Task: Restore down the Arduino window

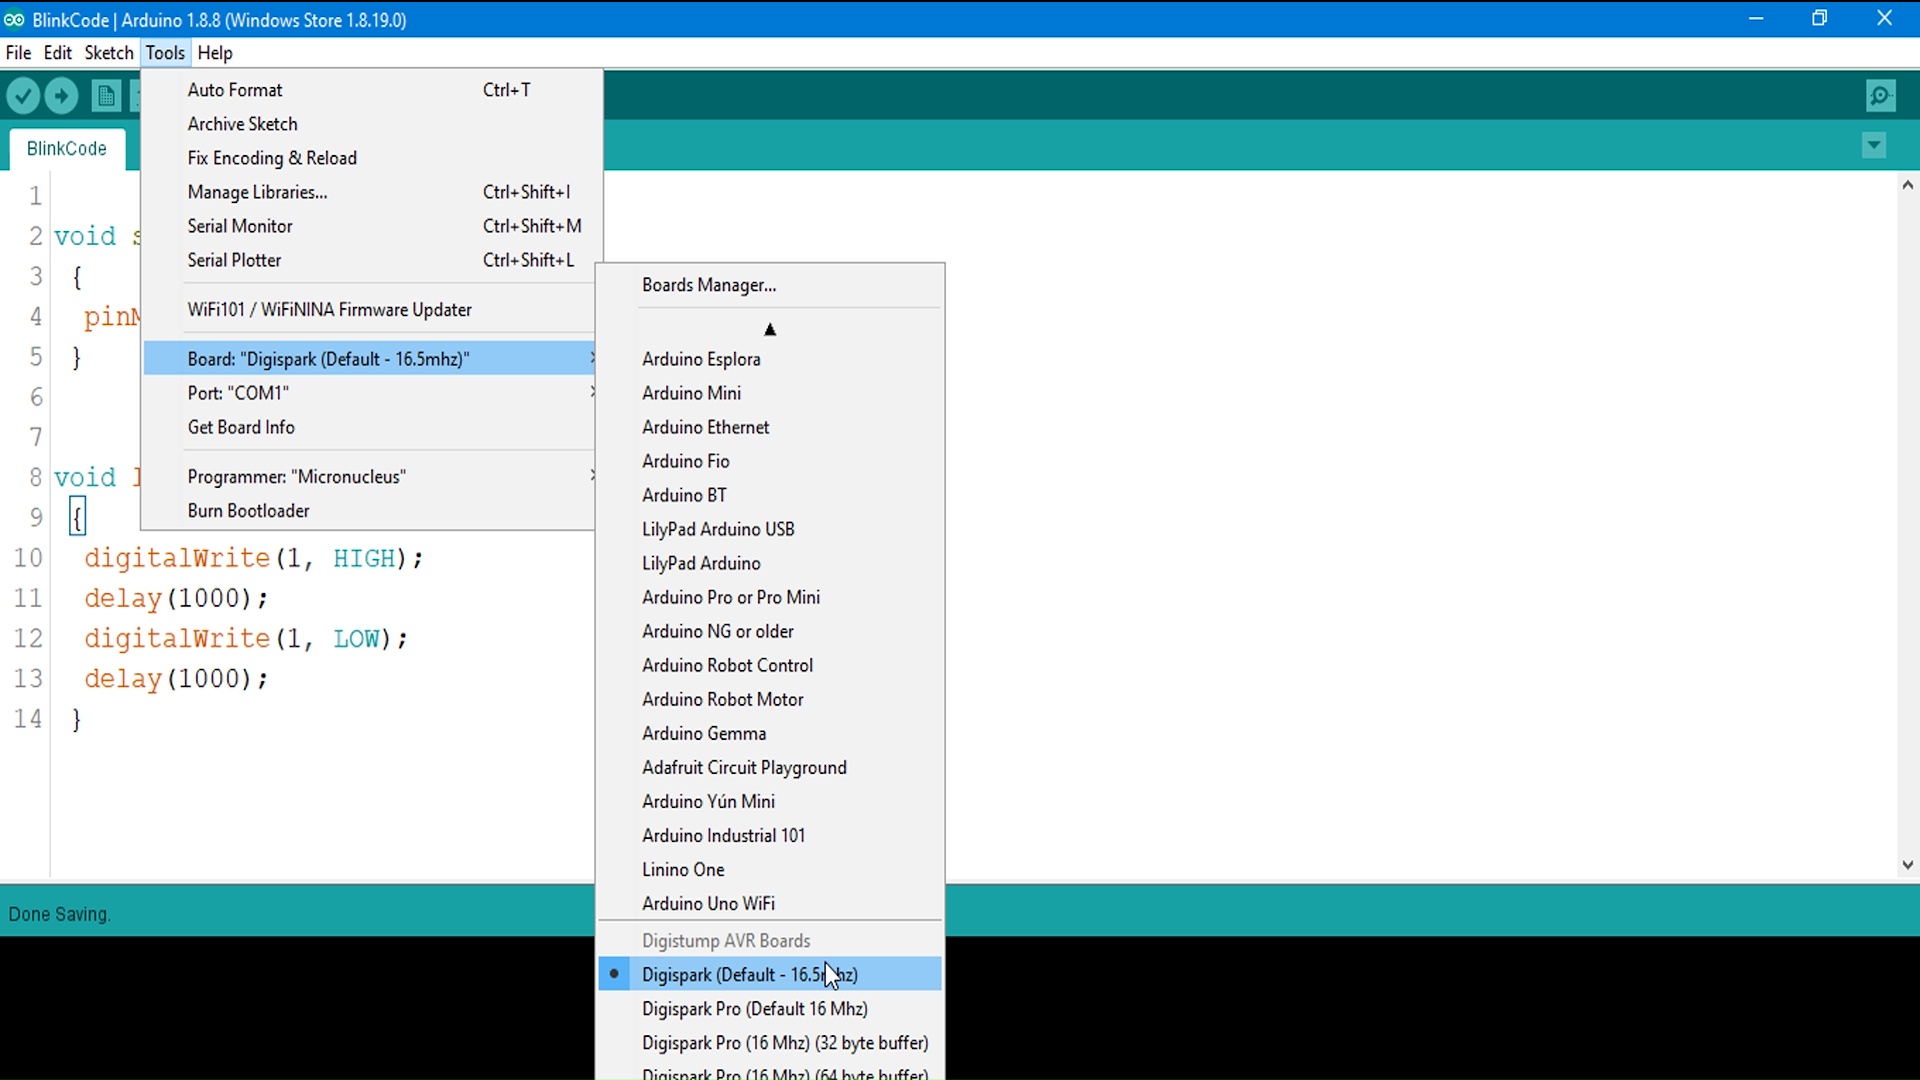Action: pos(1820,18)
